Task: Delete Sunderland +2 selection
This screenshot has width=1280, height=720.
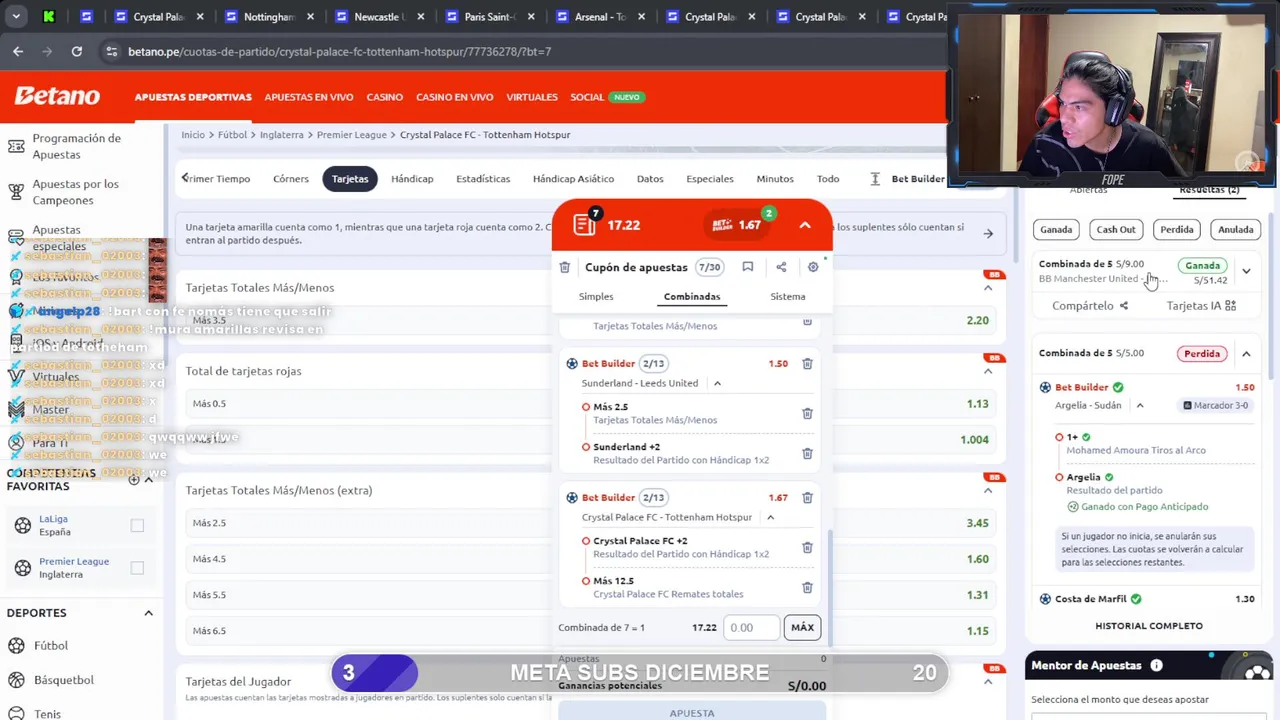Action: pos(807,453)
